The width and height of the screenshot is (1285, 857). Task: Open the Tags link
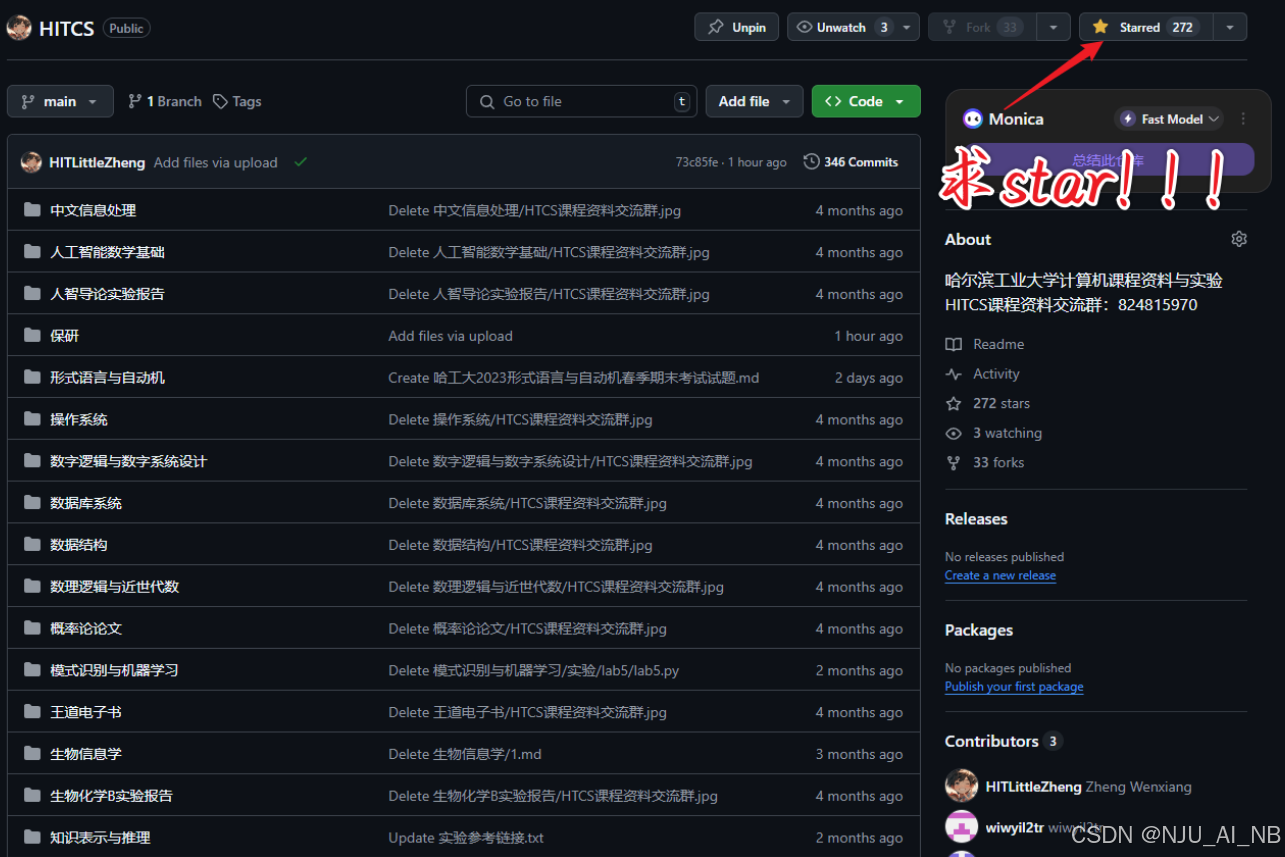(x=238, y=101)
